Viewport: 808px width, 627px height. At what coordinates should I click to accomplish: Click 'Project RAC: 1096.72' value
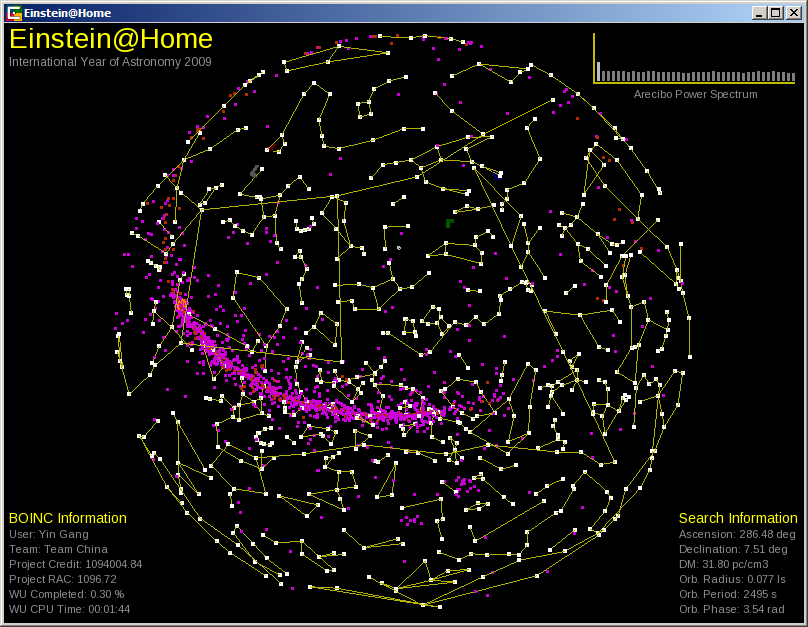click(x=63, y=579)
